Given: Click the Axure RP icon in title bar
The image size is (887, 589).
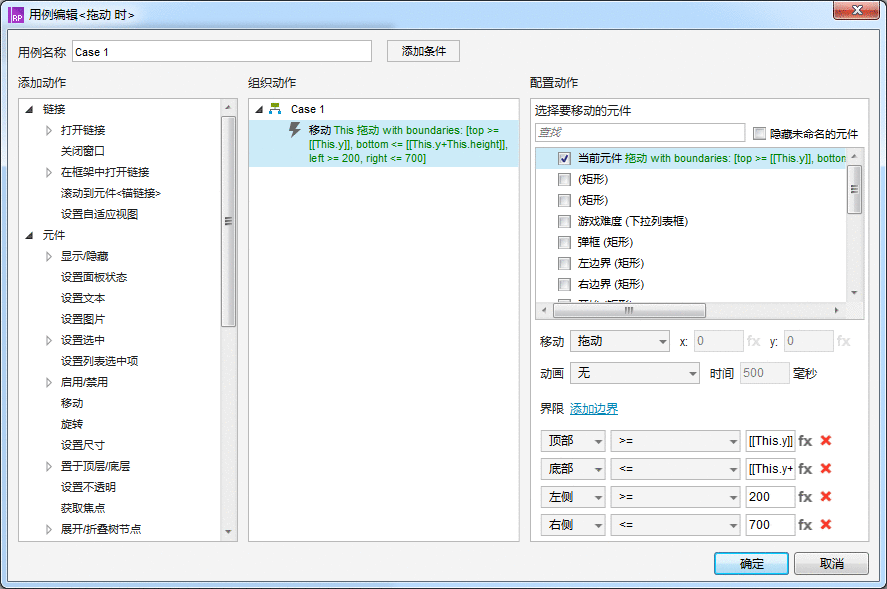Looking at the screenshot, I should pos(16,15).
